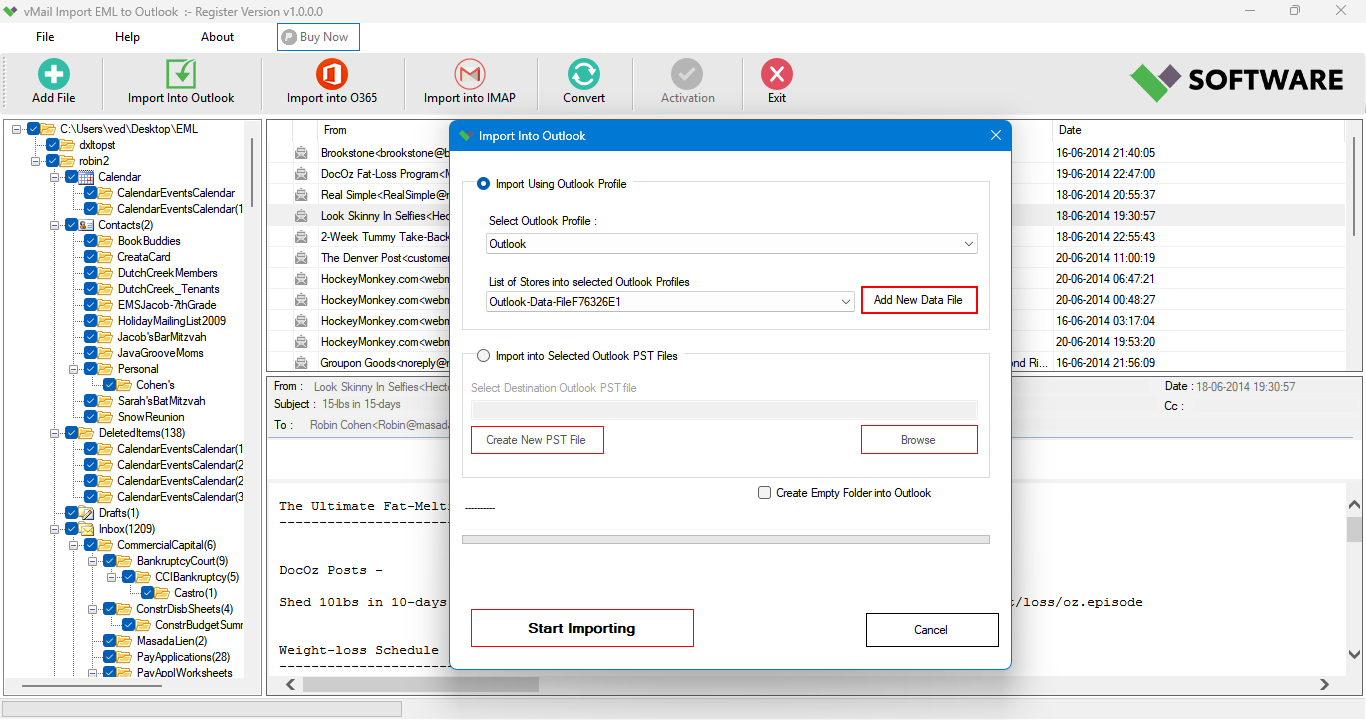
Task: Collapse the Contacts(2) tree node
Action: pyautogui.click(x=55, y=225)
